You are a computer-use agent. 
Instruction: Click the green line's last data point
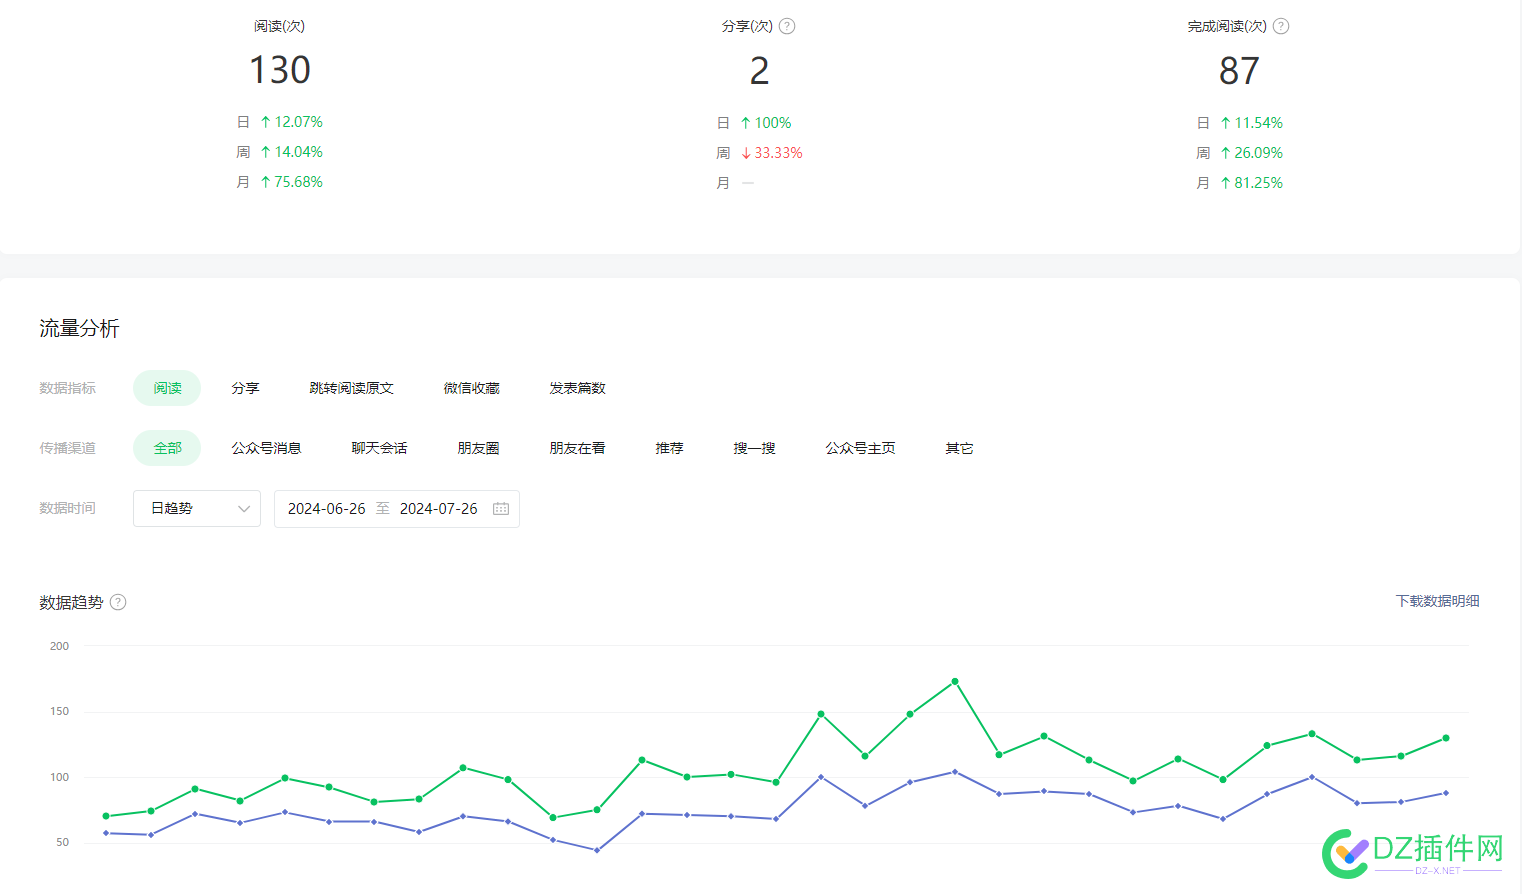click(1446, 738)
